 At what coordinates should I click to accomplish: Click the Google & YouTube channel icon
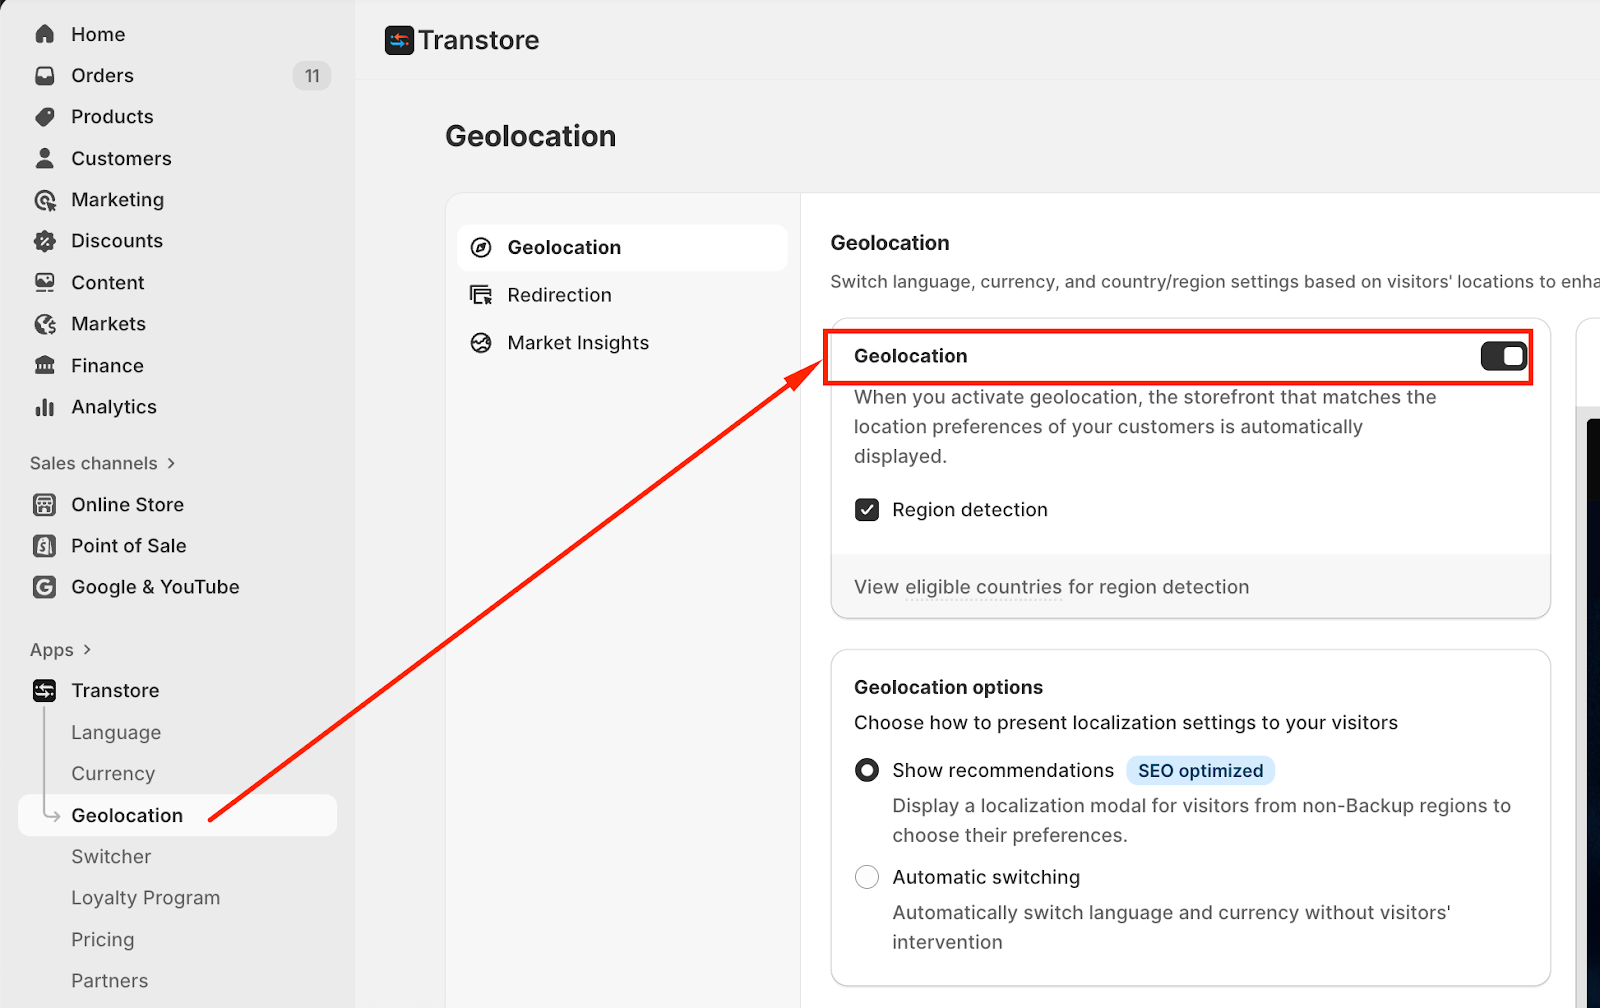coord(45,587)
